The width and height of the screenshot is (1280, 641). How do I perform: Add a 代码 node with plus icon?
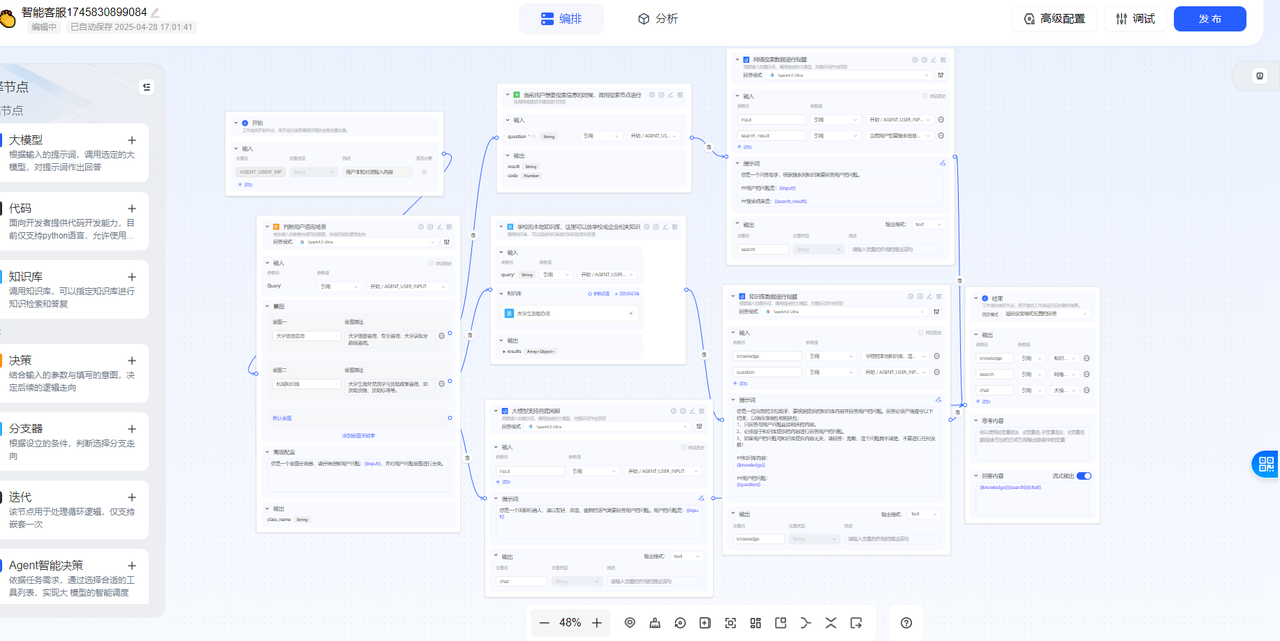(x=131, y=208)
